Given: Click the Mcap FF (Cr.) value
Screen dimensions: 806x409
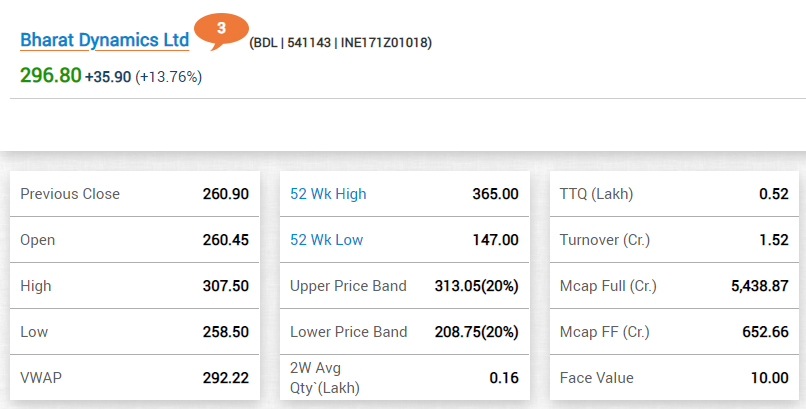Looking at the screenshot, I should coord(765,331).
